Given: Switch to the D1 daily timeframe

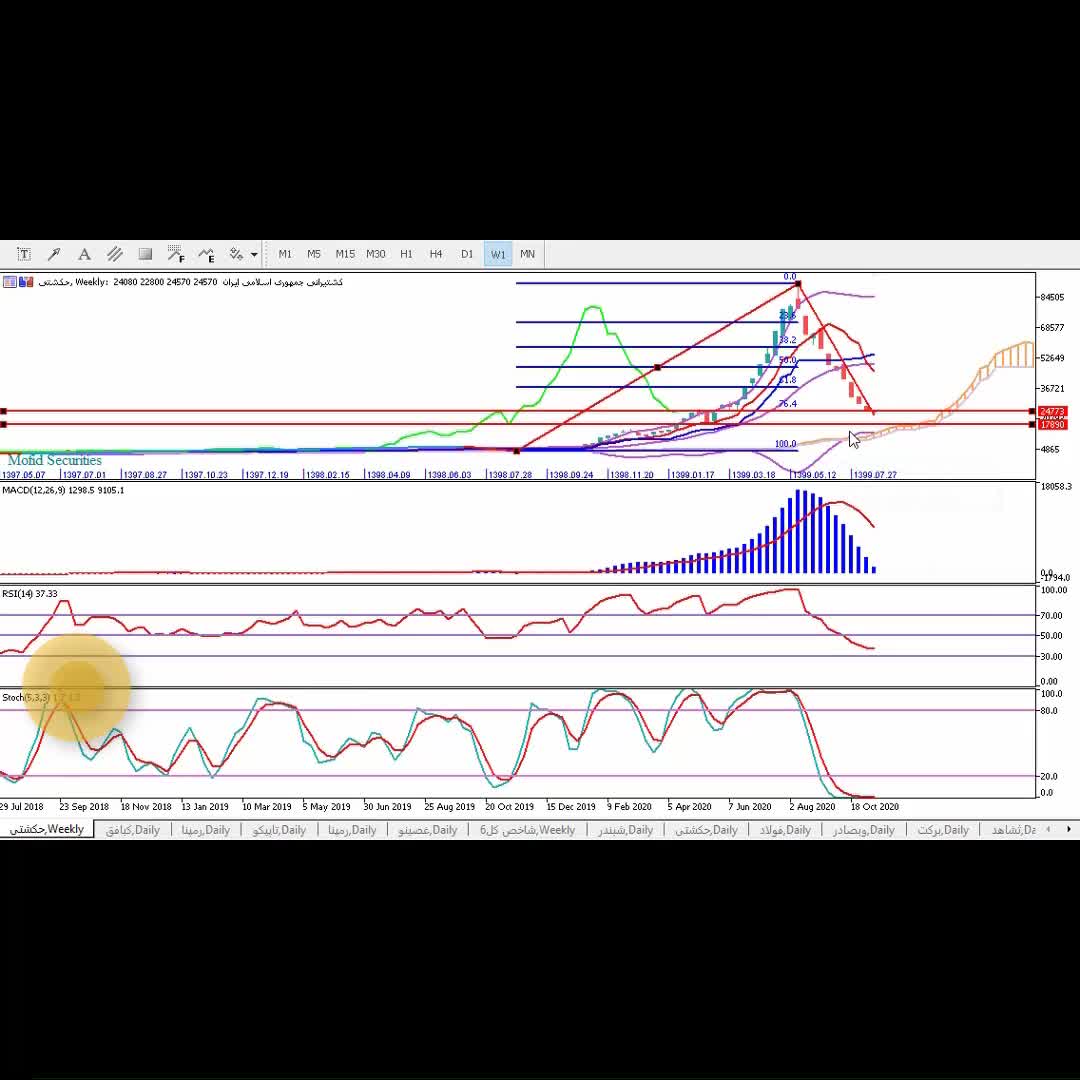Looking at the screenshot, I should tap(467, 254).
